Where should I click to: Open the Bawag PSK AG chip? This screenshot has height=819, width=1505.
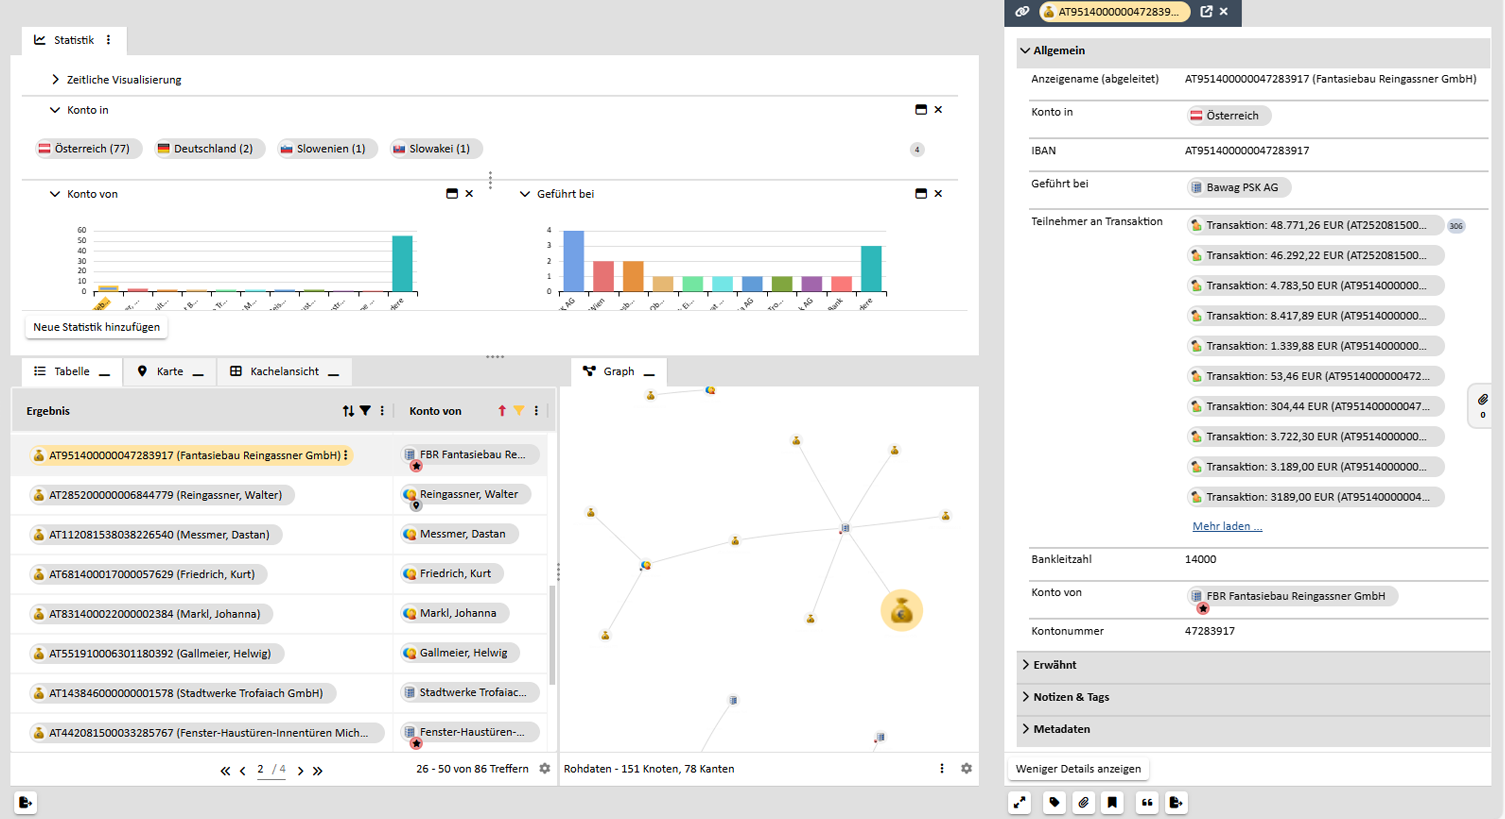(1239, 187)
